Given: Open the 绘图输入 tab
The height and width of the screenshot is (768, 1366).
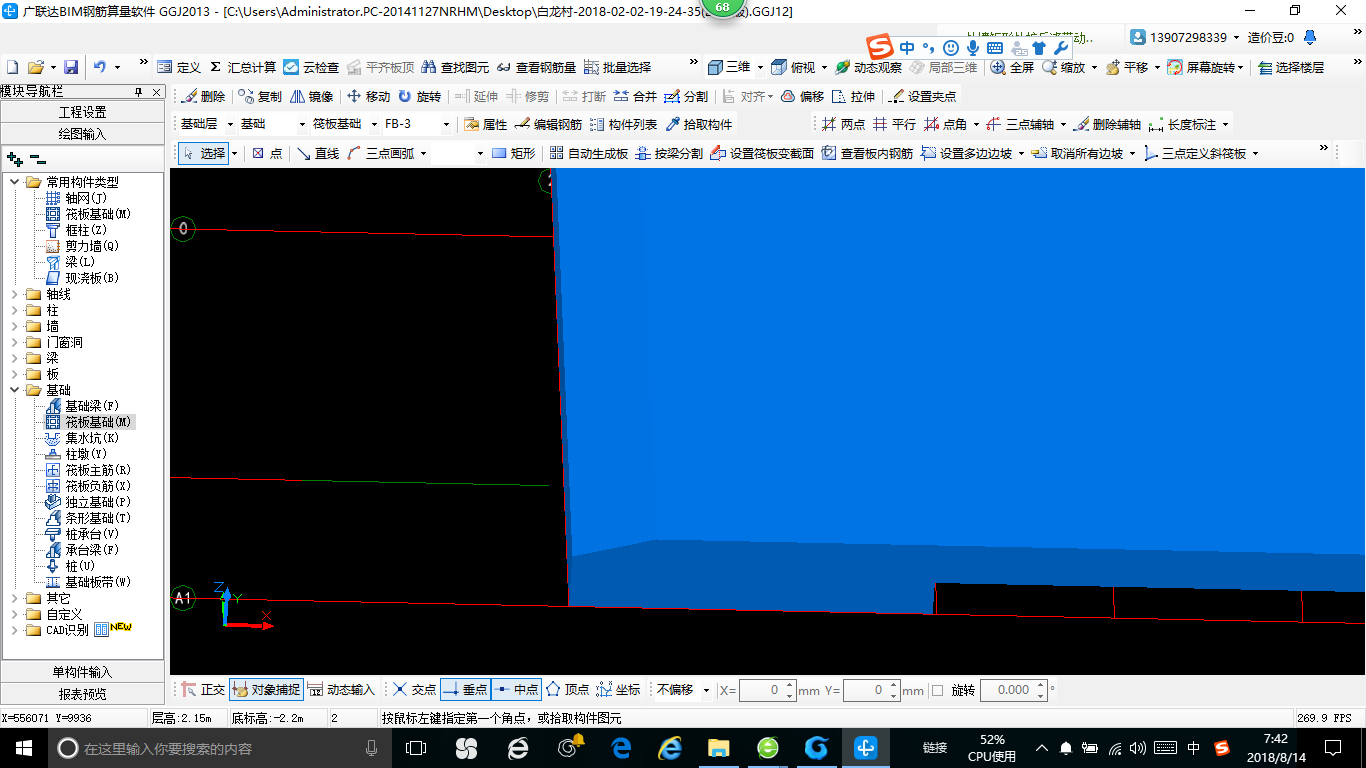Looking at the screenshot, I should (83, 133).
